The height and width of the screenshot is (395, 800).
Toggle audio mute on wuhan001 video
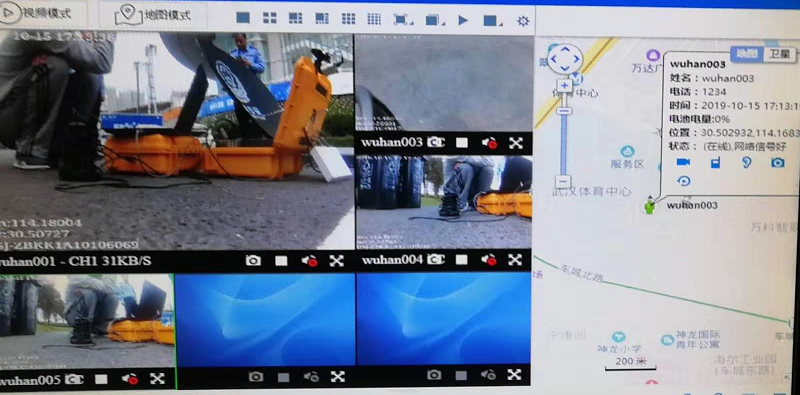tap(309, 261)
